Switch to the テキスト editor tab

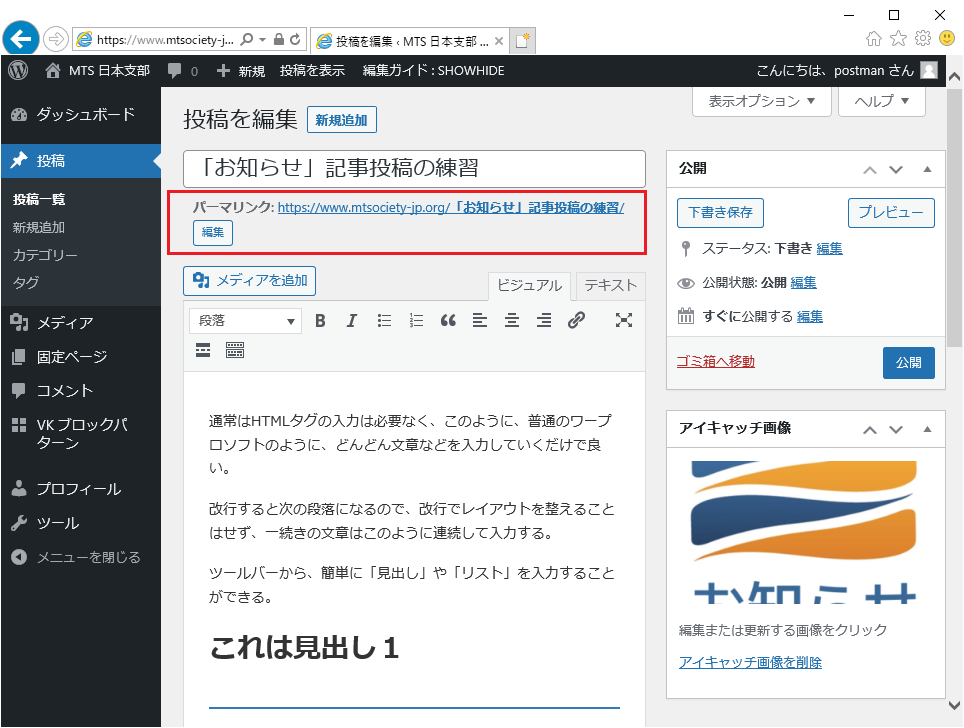coord(610,285)
